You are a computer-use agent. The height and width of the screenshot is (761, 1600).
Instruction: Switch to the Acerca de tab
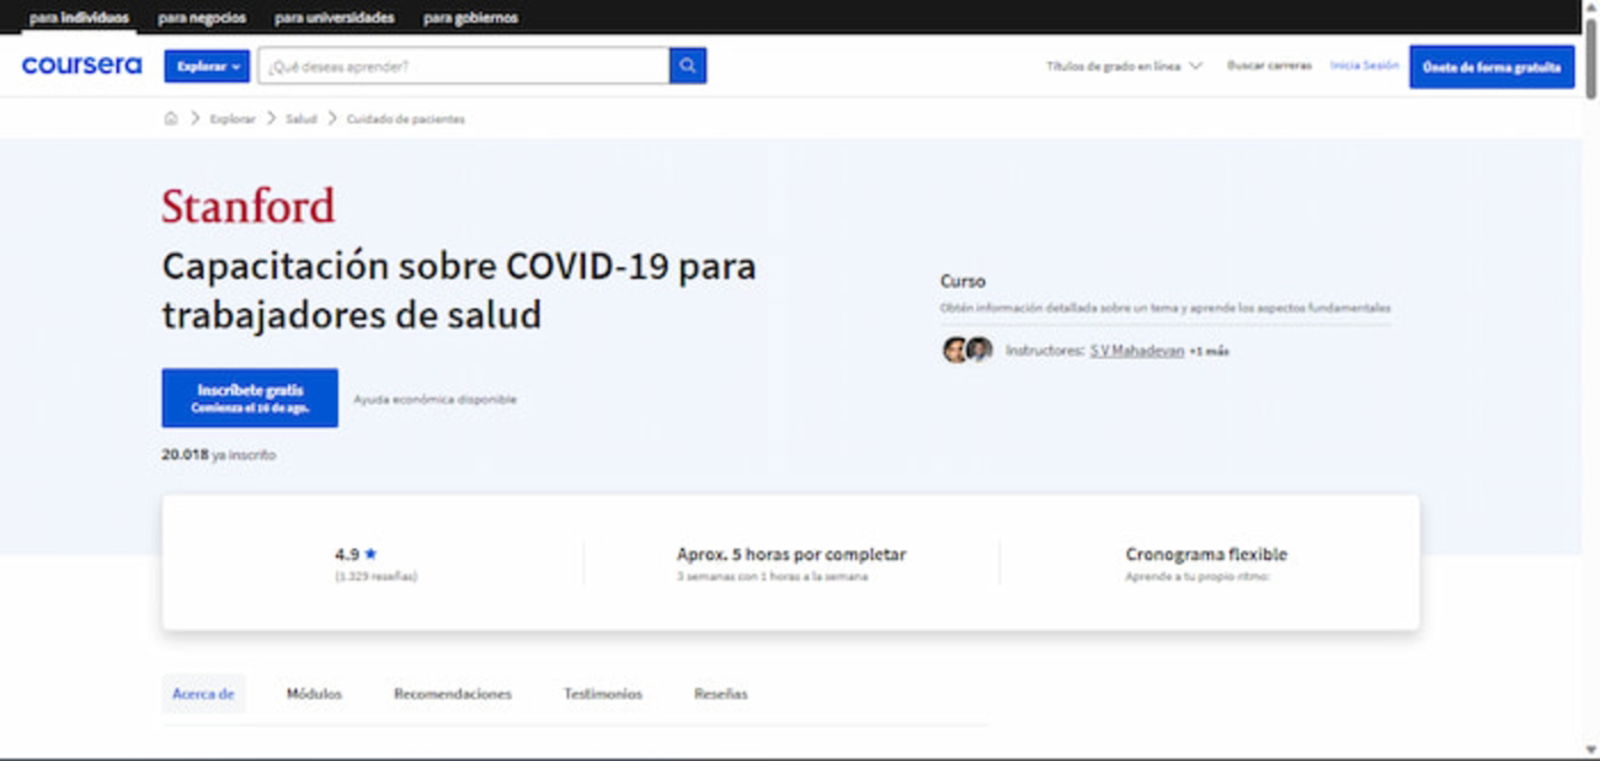click(x=203, y=693)
